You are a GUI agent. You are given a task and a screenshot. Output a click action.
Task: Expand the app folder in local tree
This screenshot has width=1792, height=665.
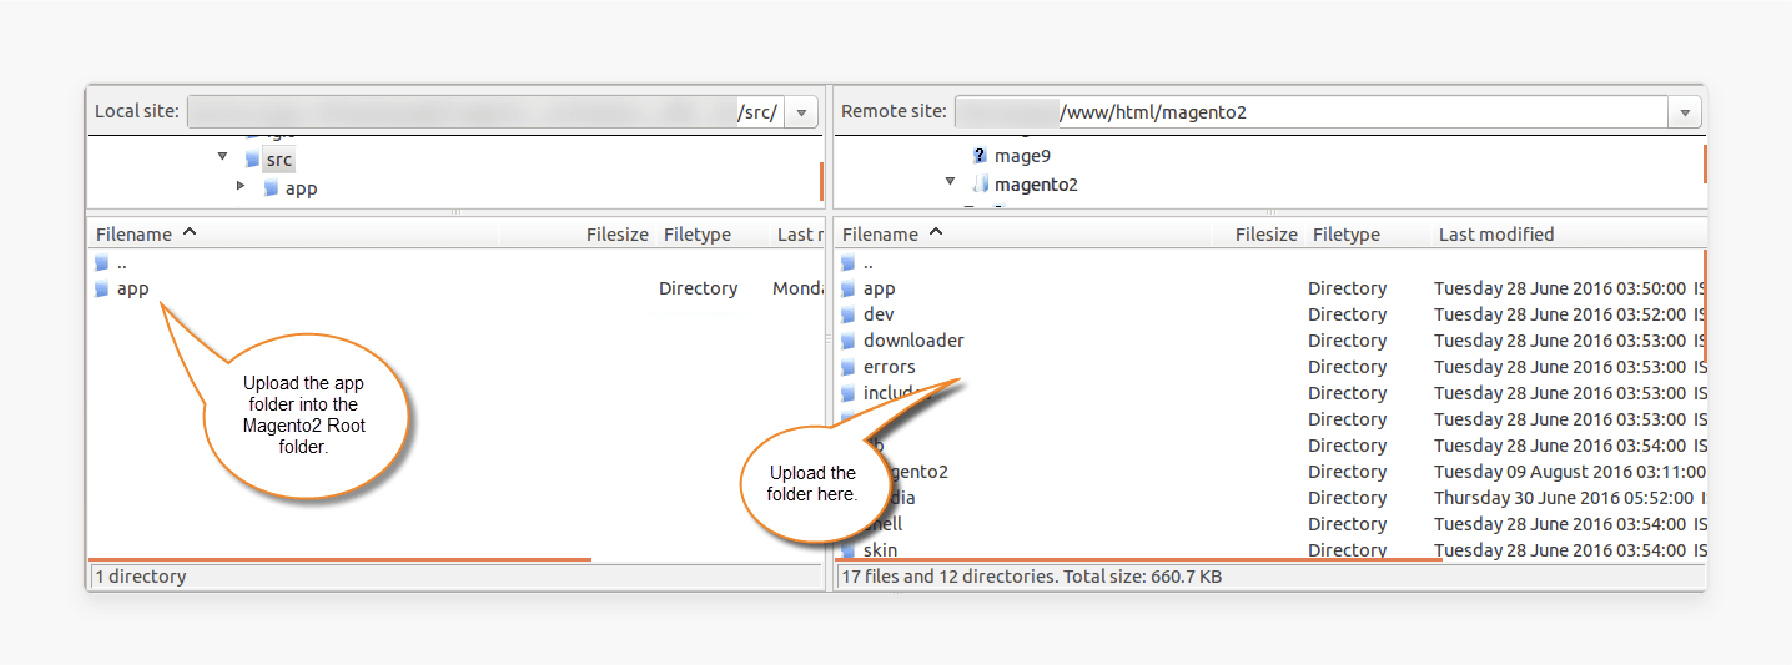click(x=240, y=186)
